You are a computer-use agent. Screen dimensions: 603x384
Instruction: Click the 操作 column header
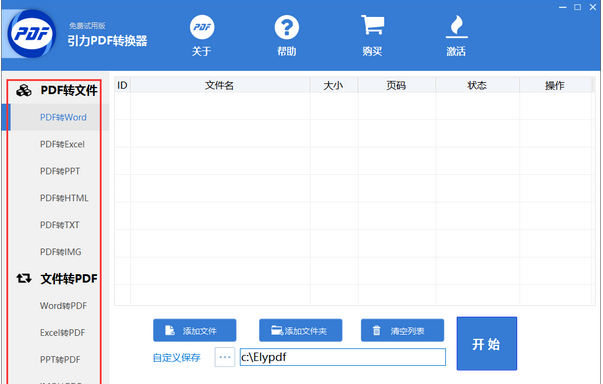coord(555,85)
